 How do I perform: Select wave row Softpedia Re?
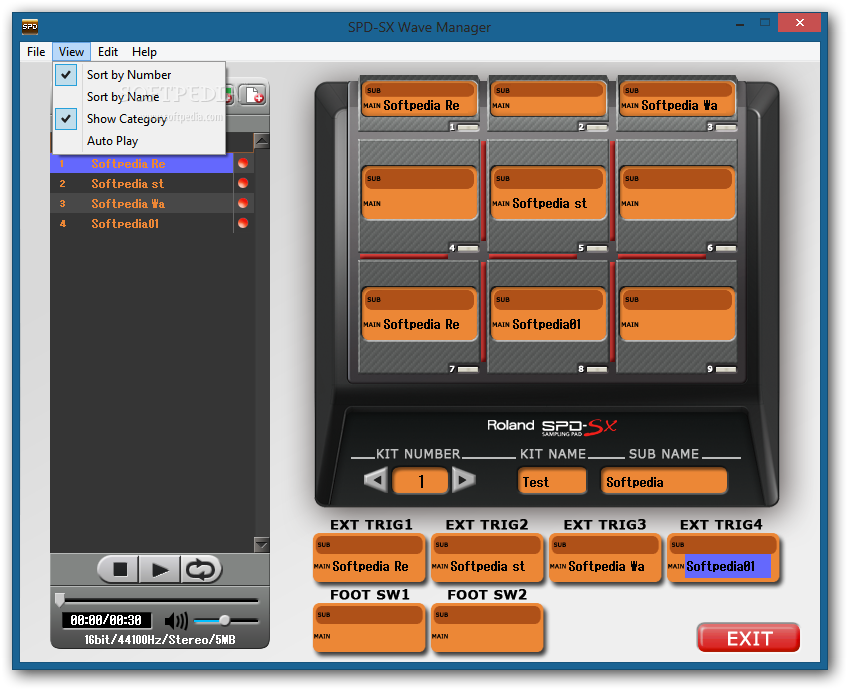(142, 163)
